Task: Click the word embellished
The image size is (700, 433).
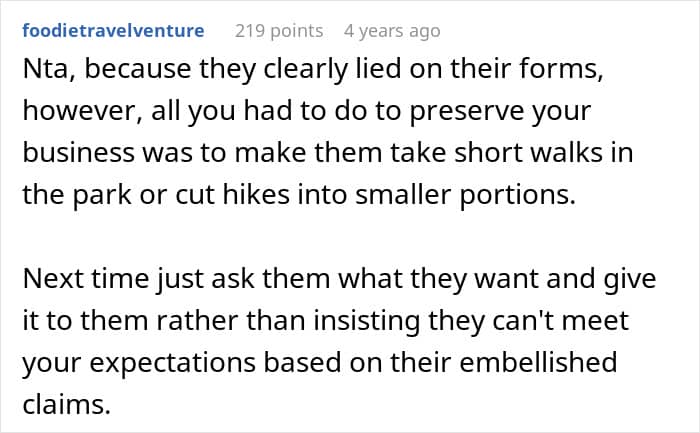Action: pyautogui.click(x=538, y=362)
